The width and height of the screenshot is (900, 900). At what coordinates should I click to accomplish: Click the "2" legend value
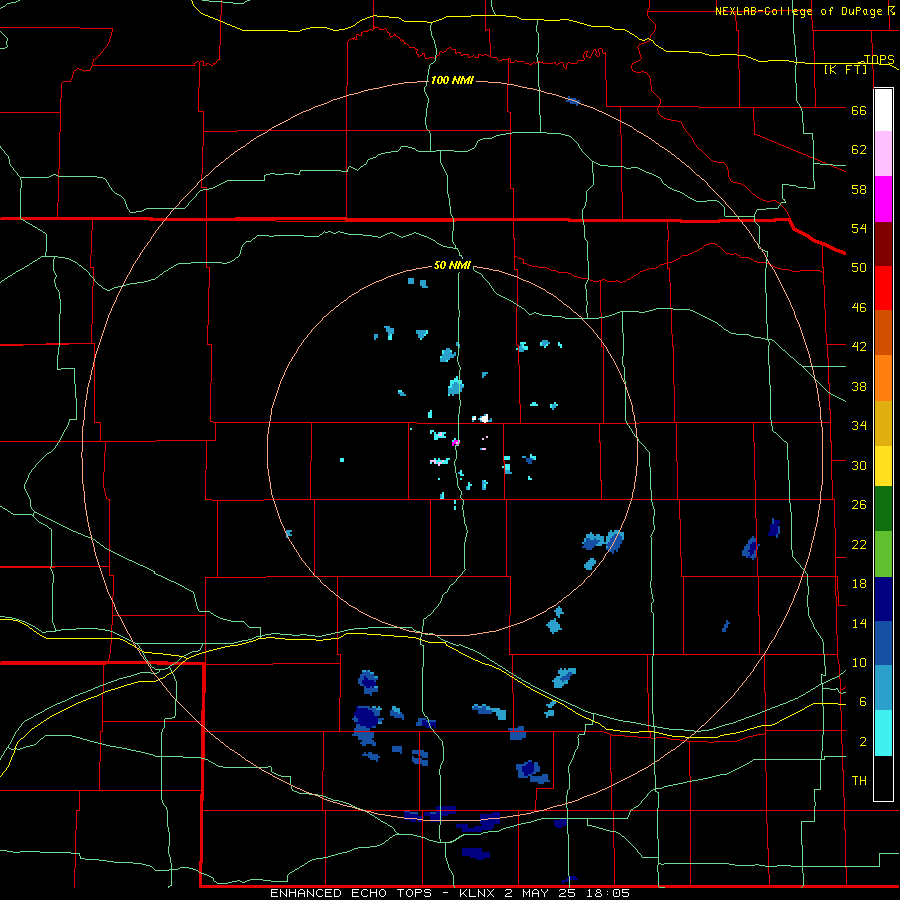point(863,742)
